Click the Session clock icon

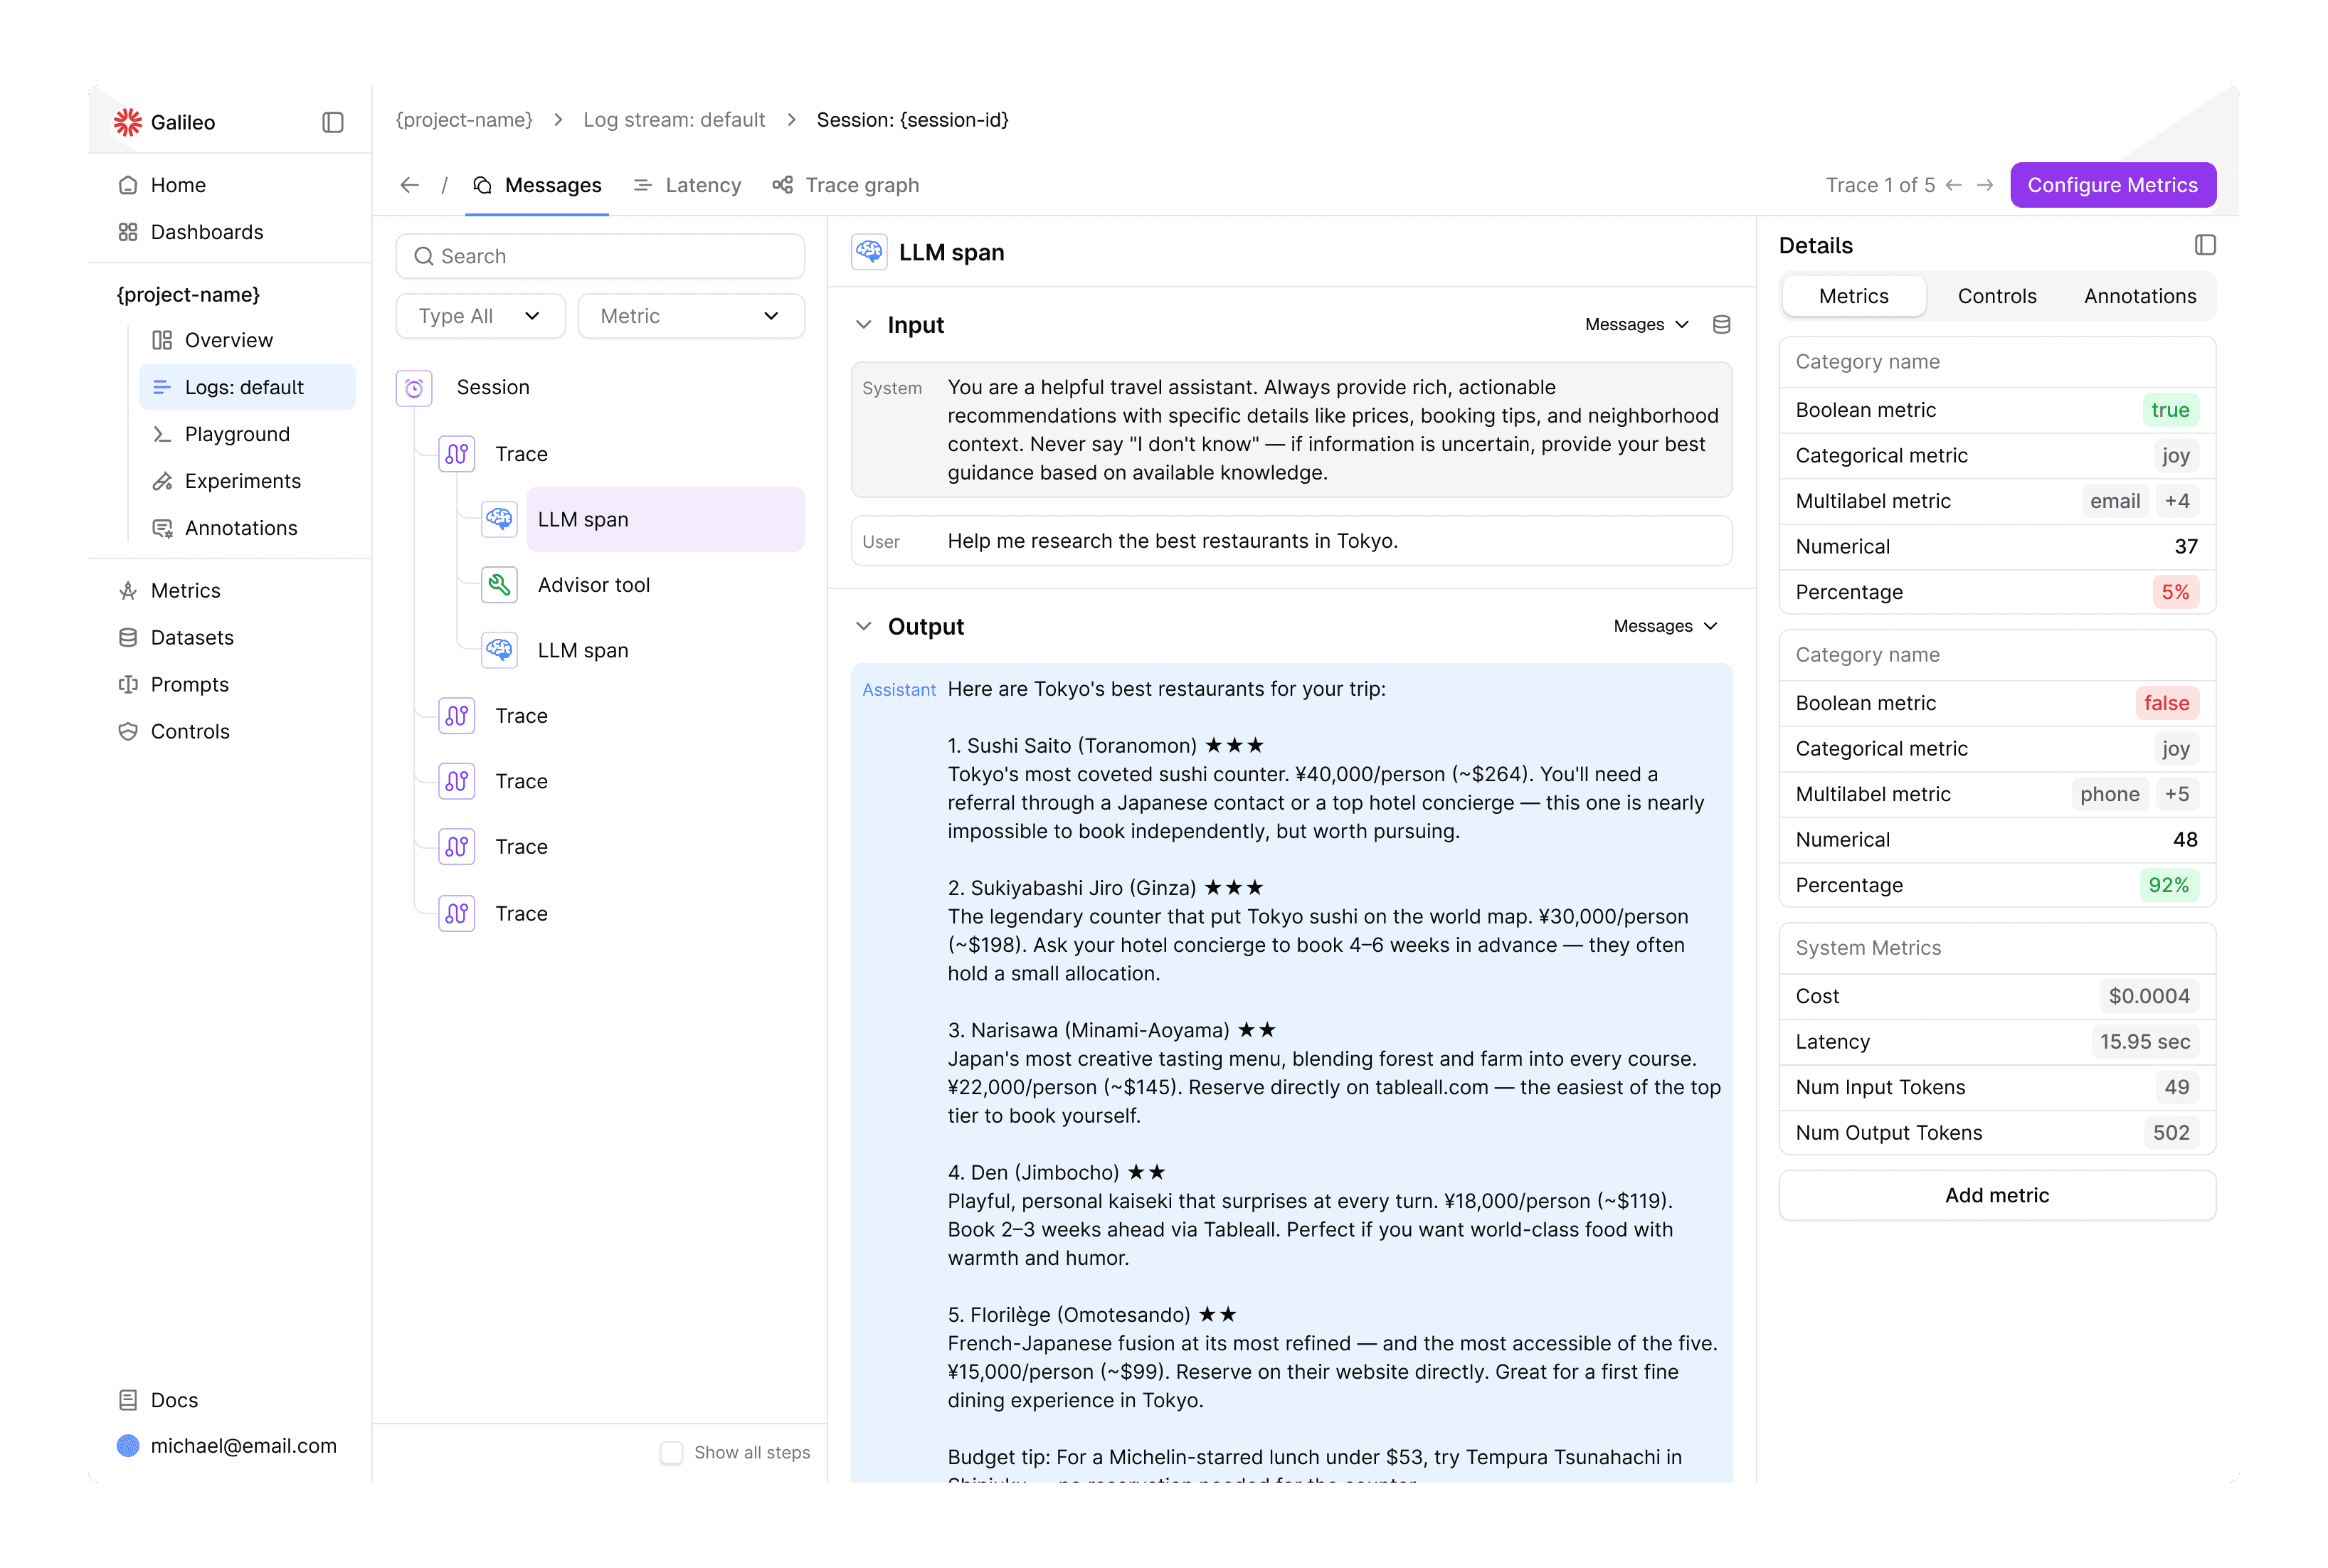point(414,388)
